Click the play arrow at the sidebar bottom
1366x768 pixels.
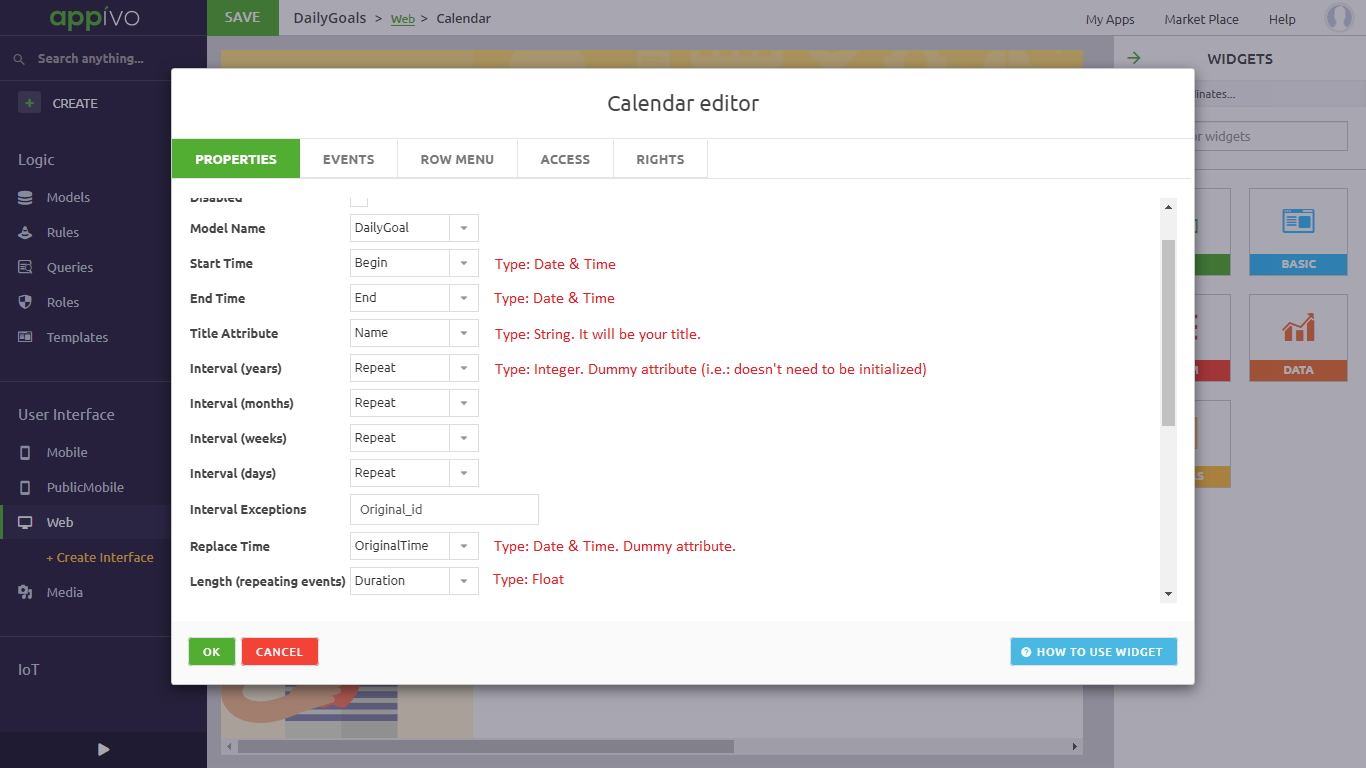pos(103,749)
